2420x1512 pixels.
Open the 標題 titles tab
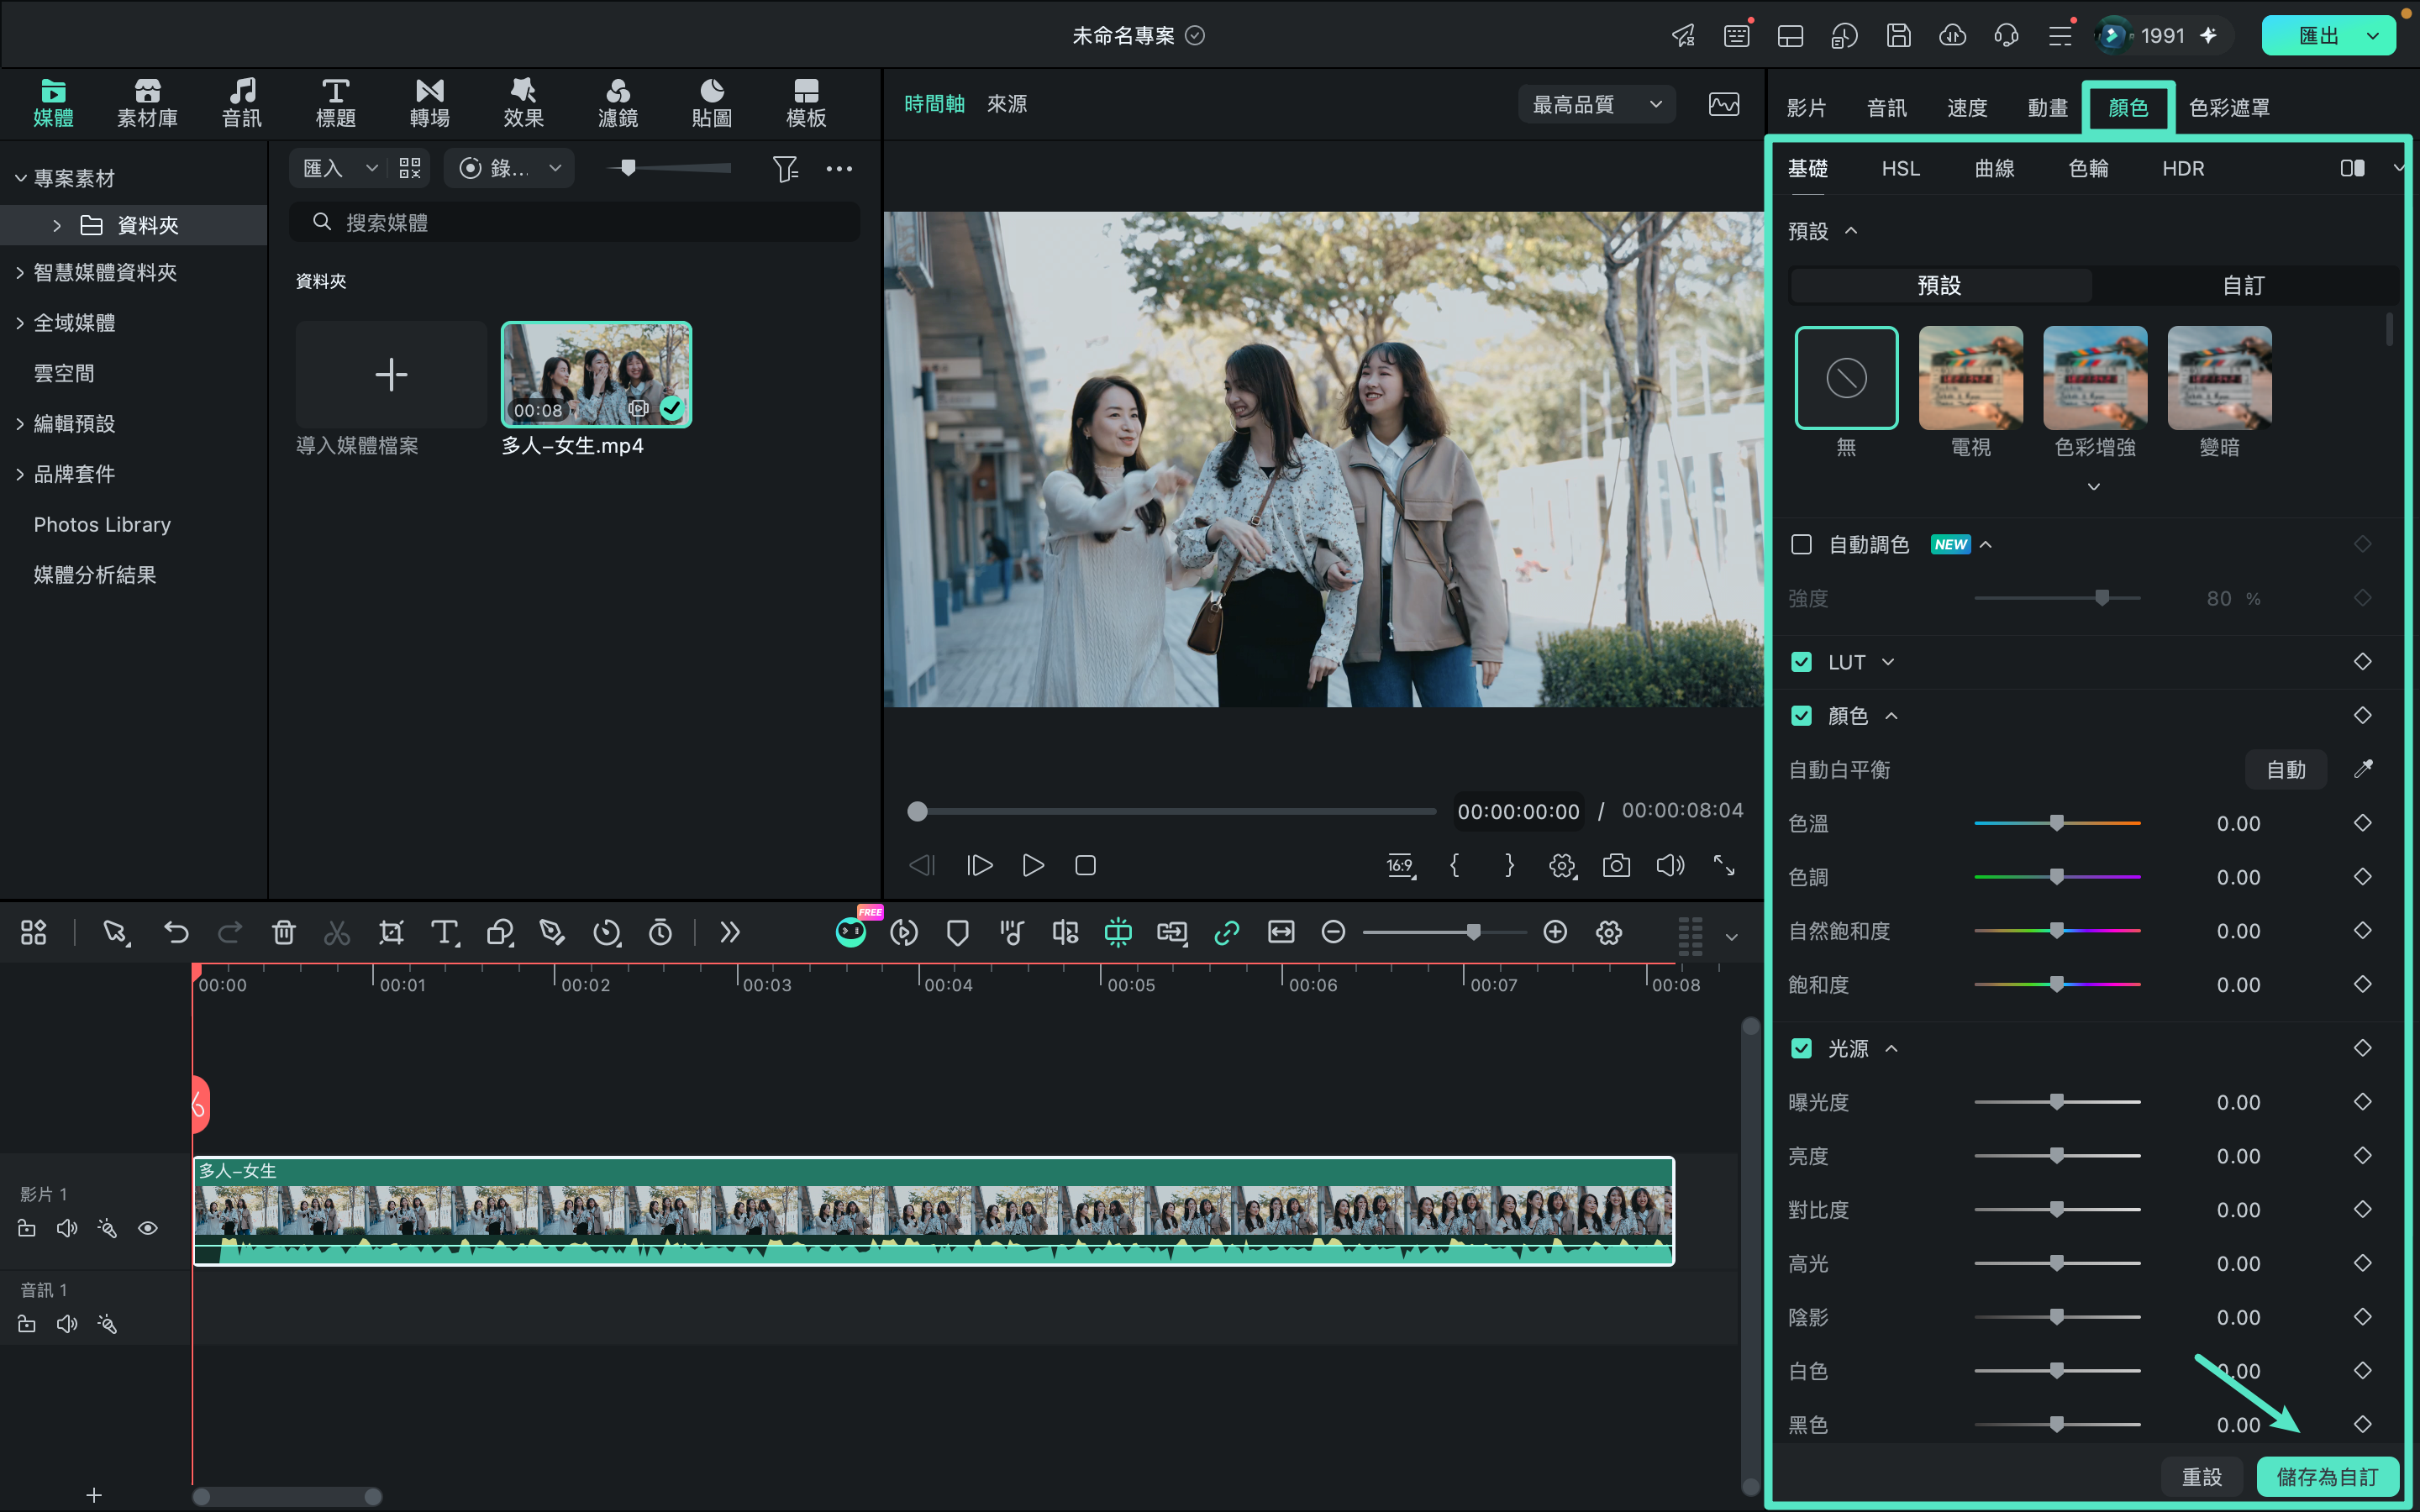[335, 104]
